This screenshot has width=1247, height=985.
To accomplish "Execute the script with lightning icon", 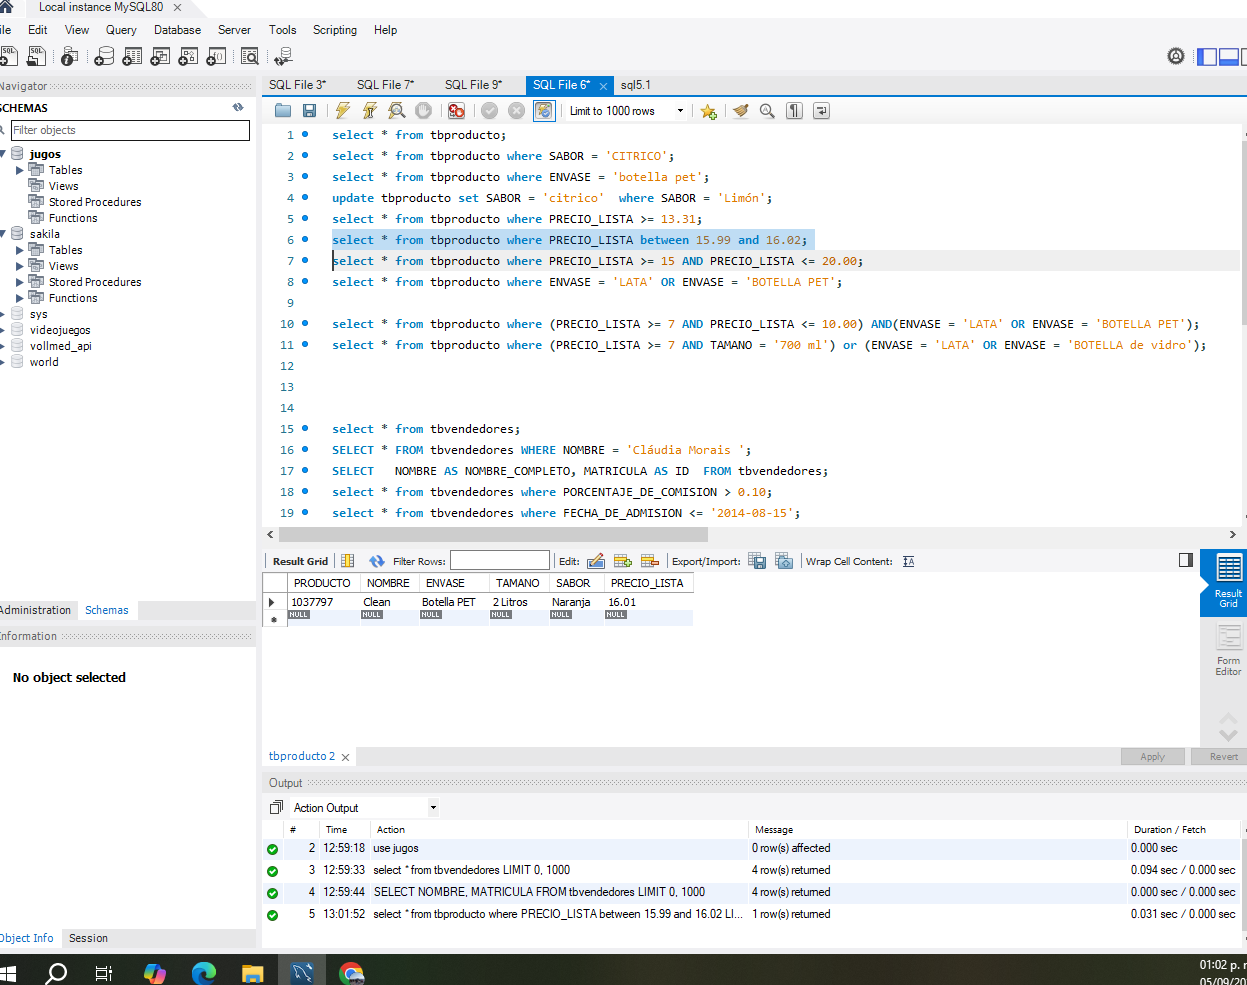I will click(343, 111).
